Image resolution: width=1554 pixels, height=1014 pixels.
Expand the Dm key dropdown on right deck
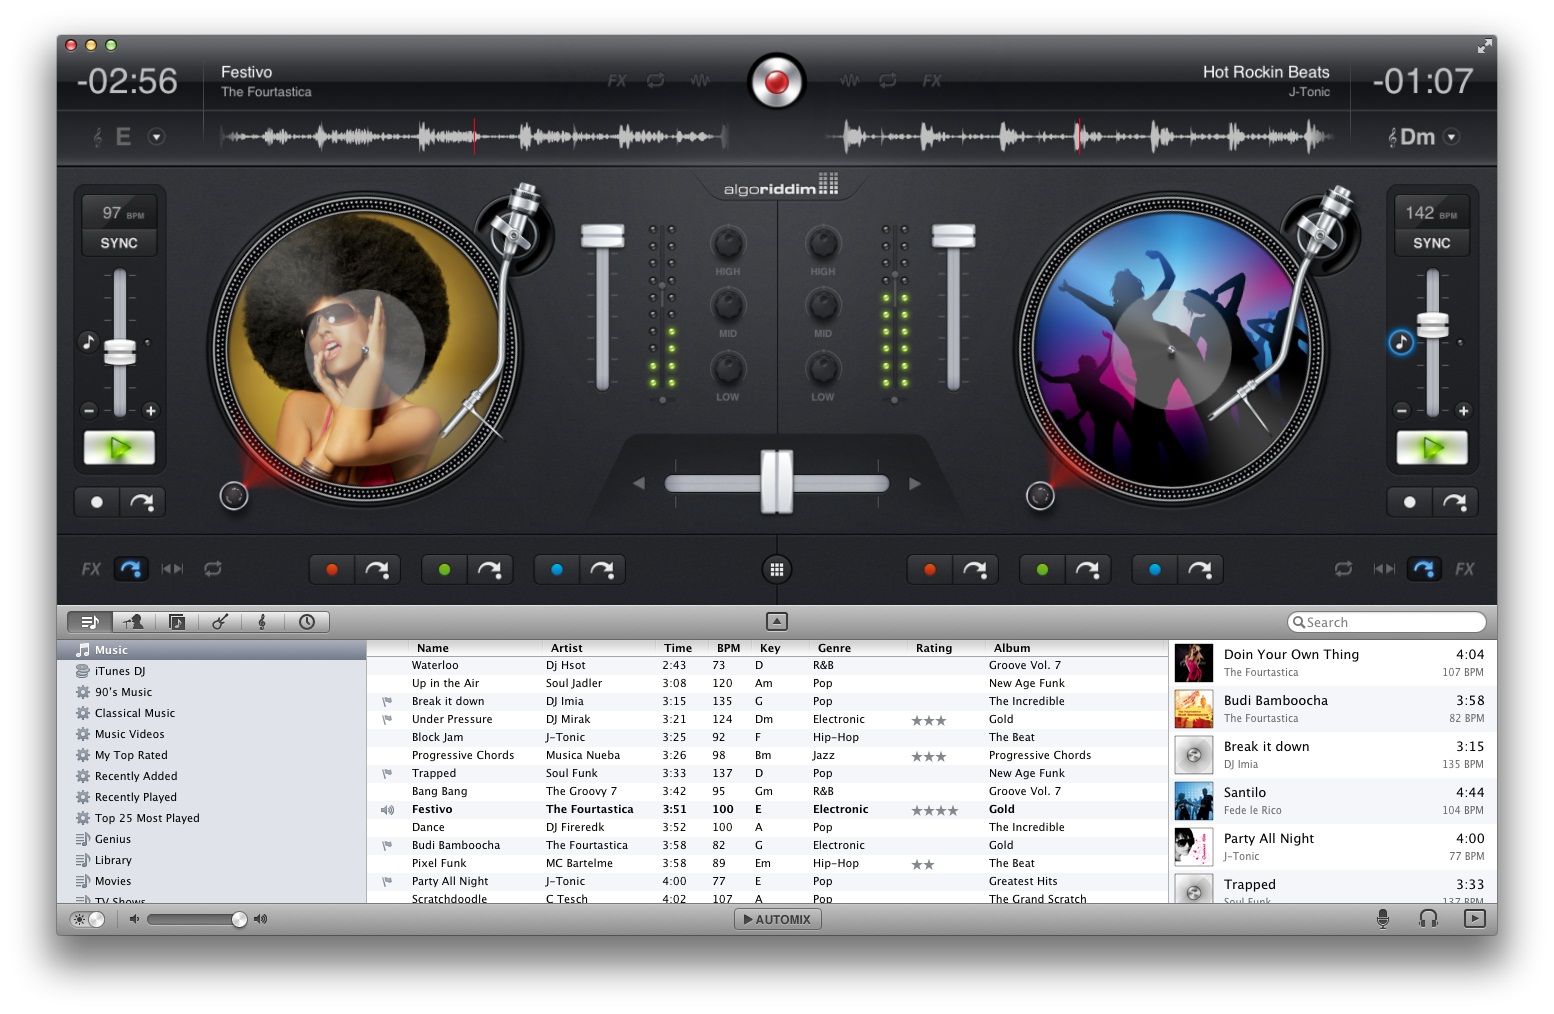(1451, 137)
